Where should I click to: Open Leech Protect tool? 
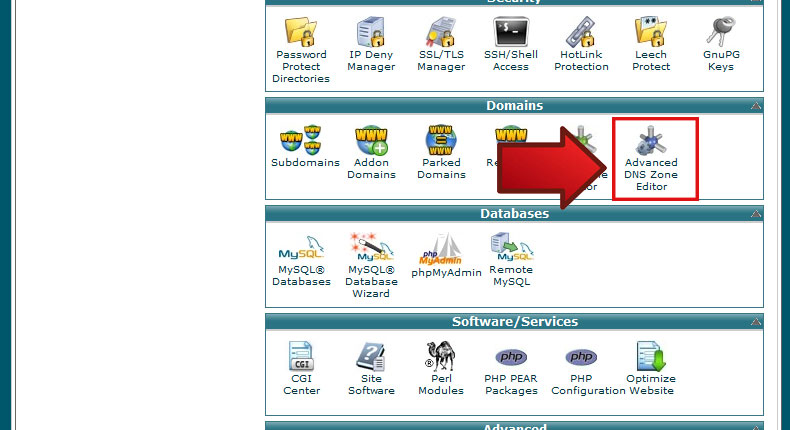pos(650,31)
